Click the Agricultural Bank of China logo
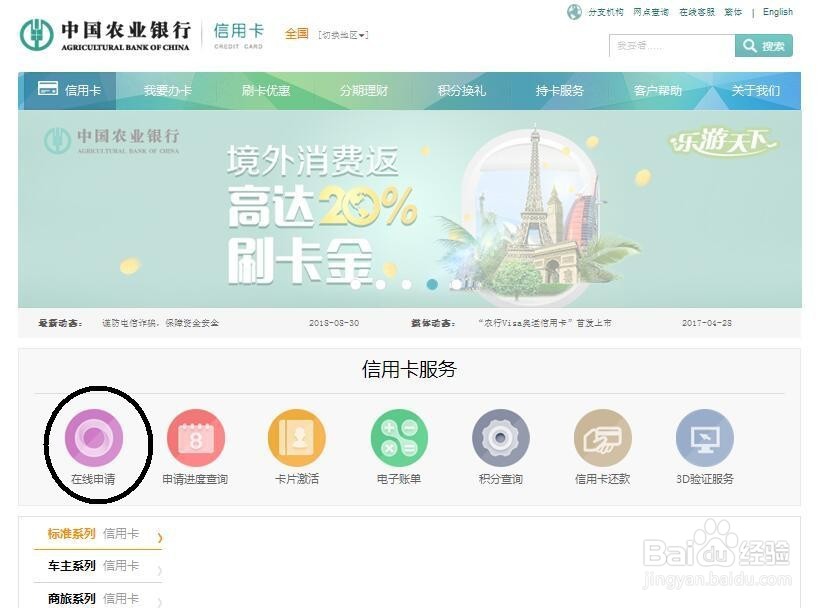 click(105, 35)
